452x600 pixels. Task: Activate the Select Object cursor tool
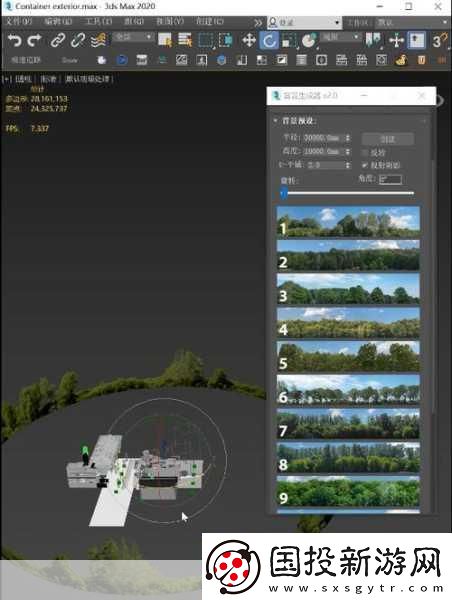165,40
